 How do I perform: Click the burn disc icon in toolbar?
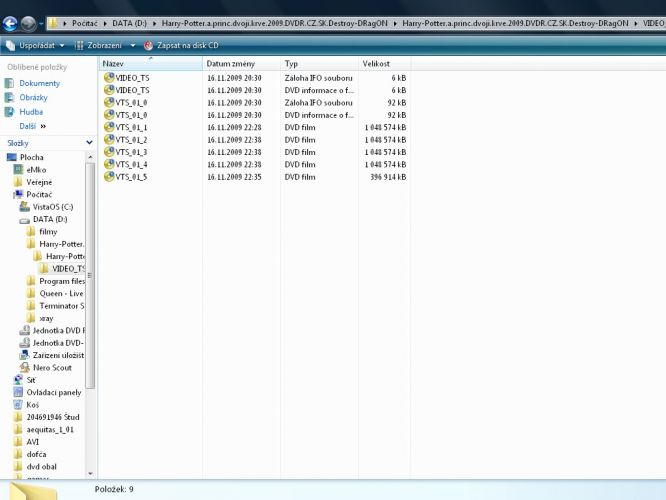coord(148,45)
